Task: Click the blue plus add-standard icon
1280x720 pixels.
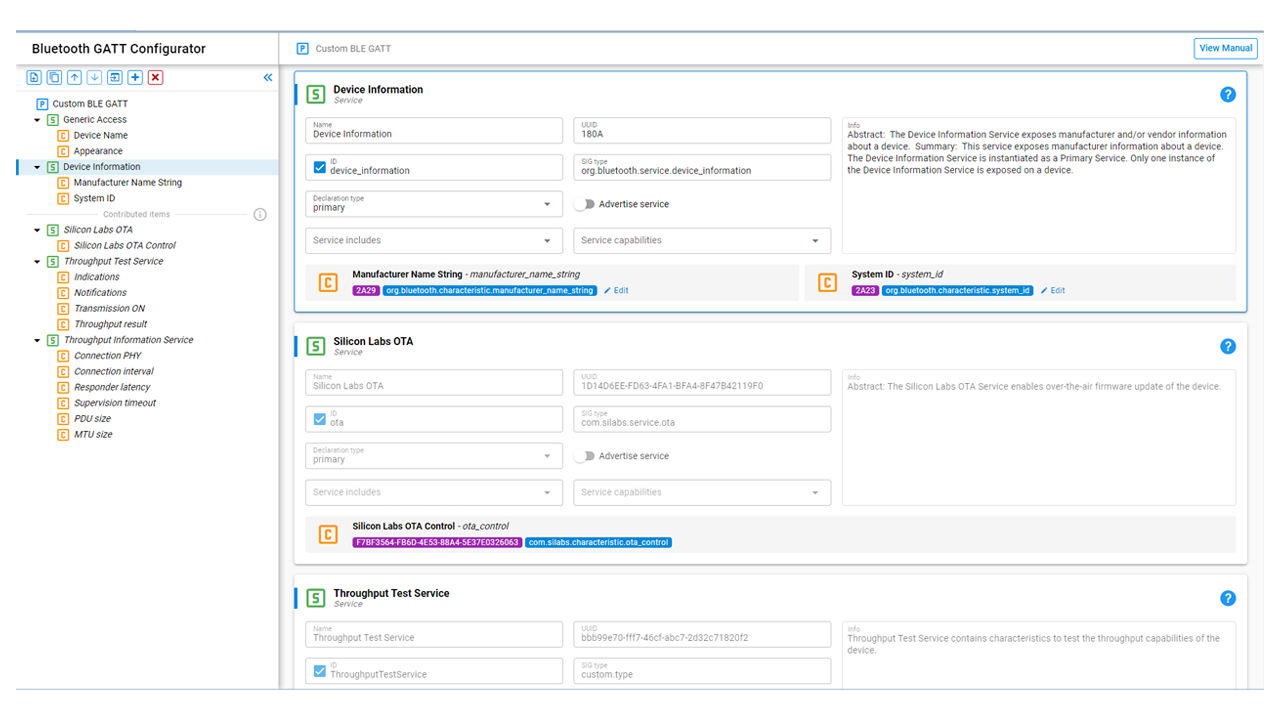Action: click(x=135, y=77)
